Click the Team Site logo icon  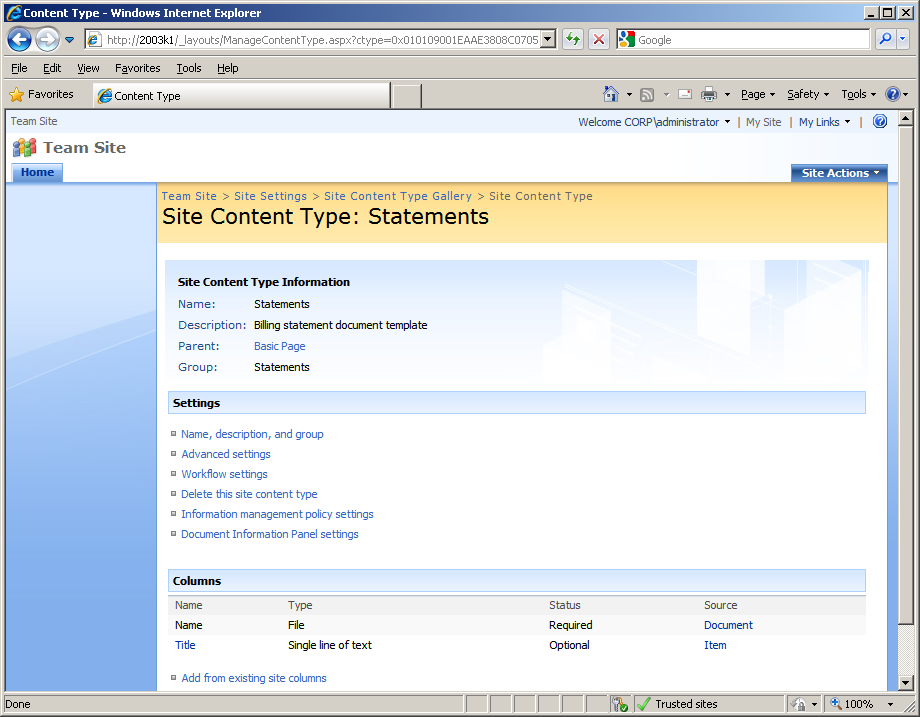[24, 147]
